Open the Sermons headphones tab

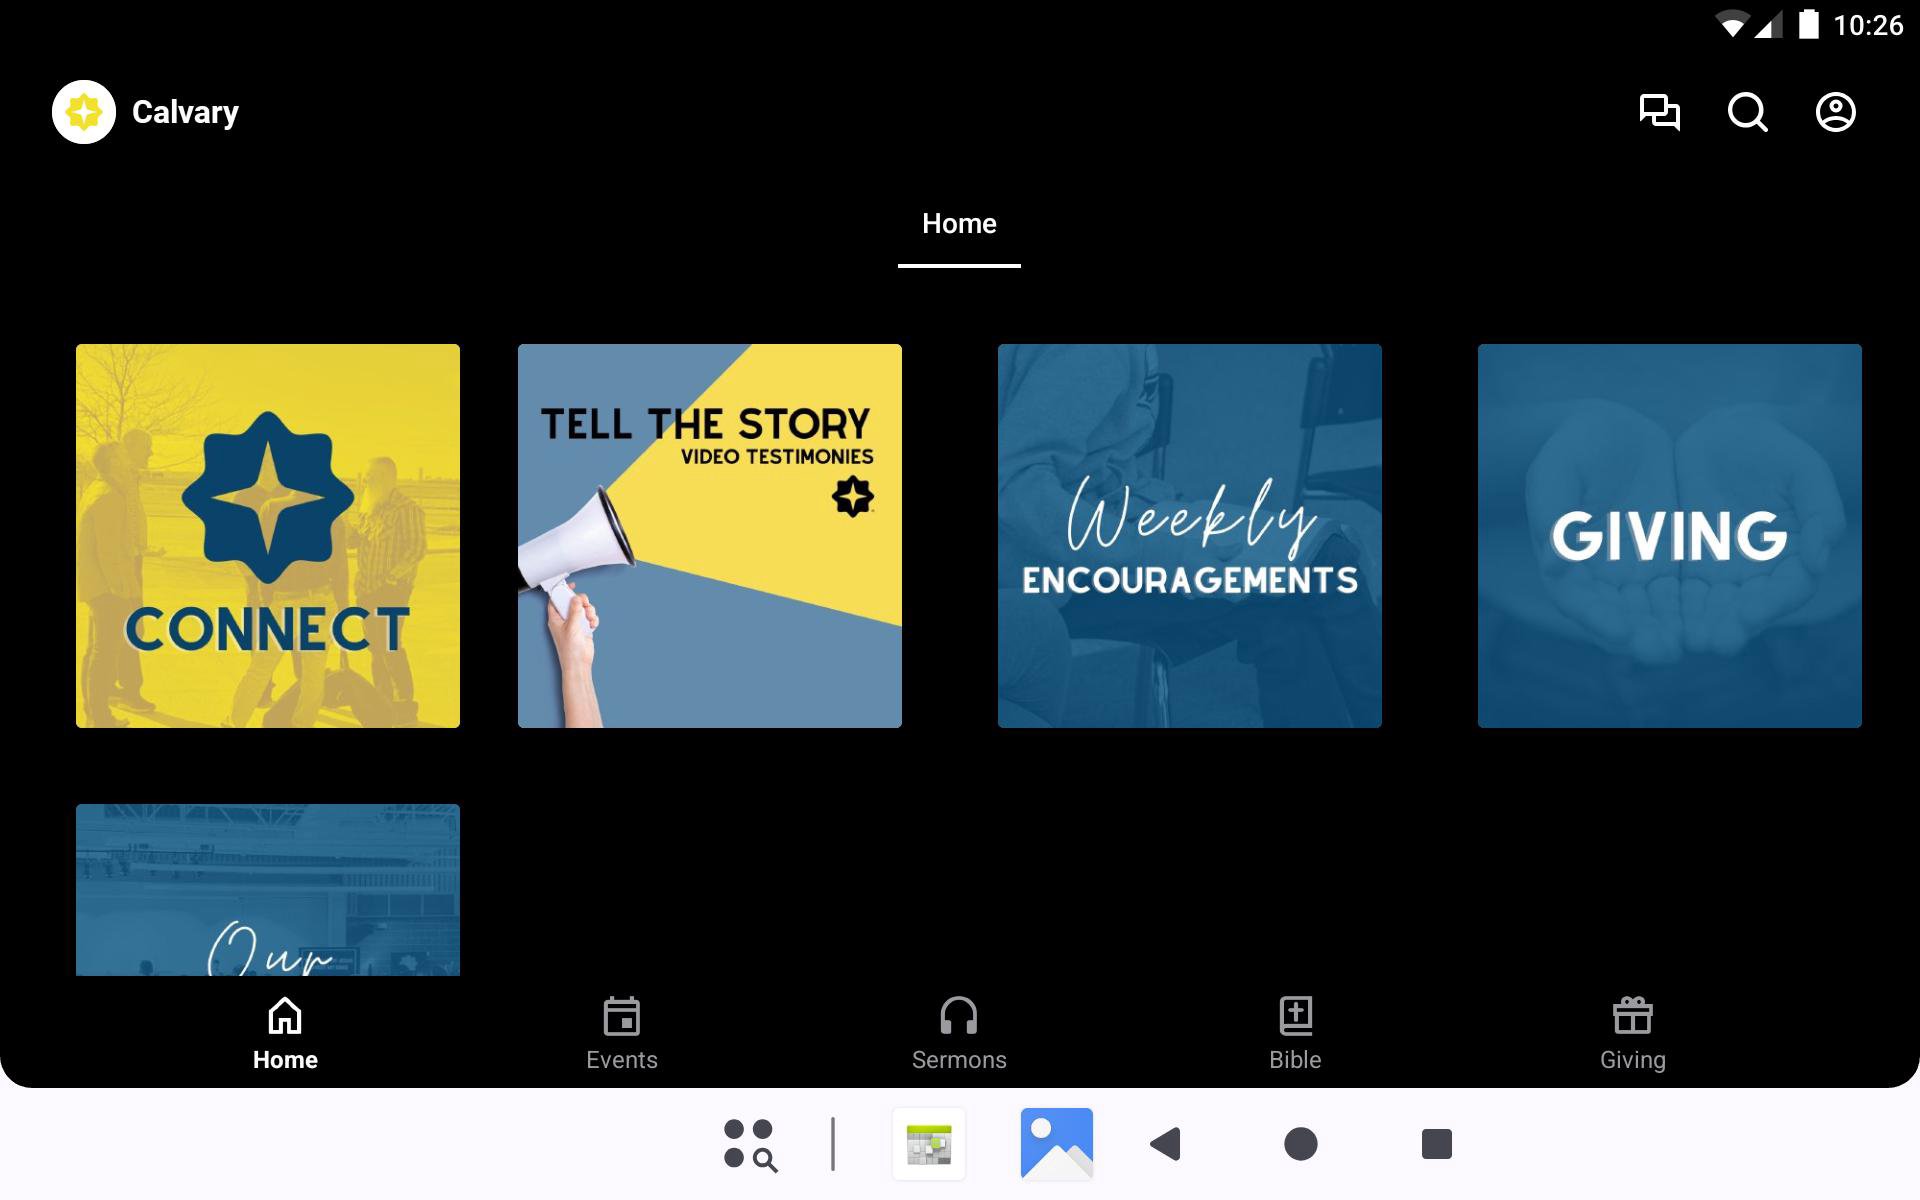pyautogui.click(x=958, y=1034)
